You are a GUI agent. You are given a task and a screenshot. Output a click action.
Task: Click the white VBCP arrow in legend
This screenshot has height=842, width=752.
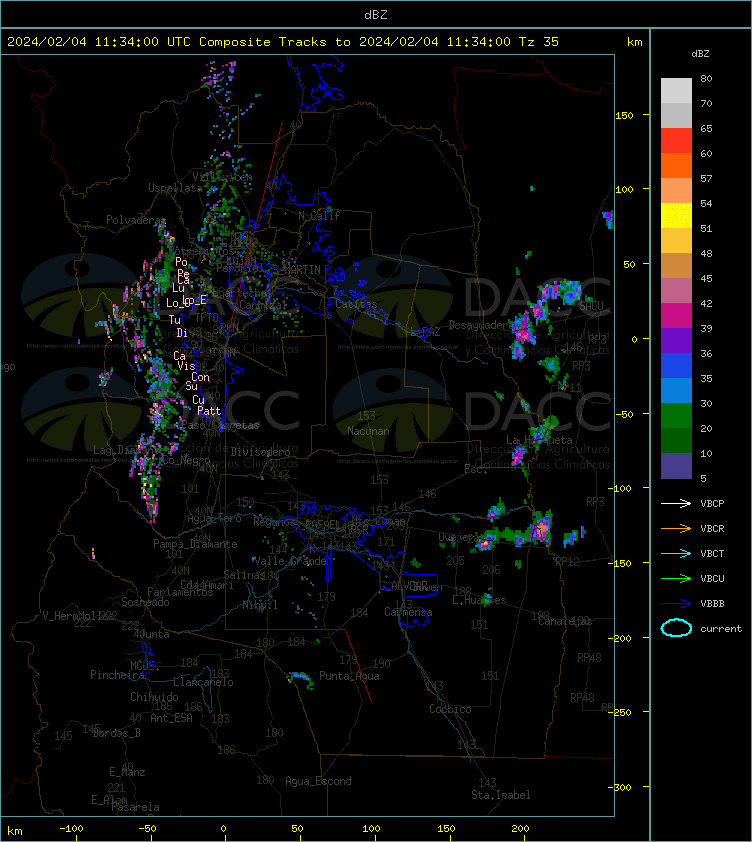click(x=676, y=503)
